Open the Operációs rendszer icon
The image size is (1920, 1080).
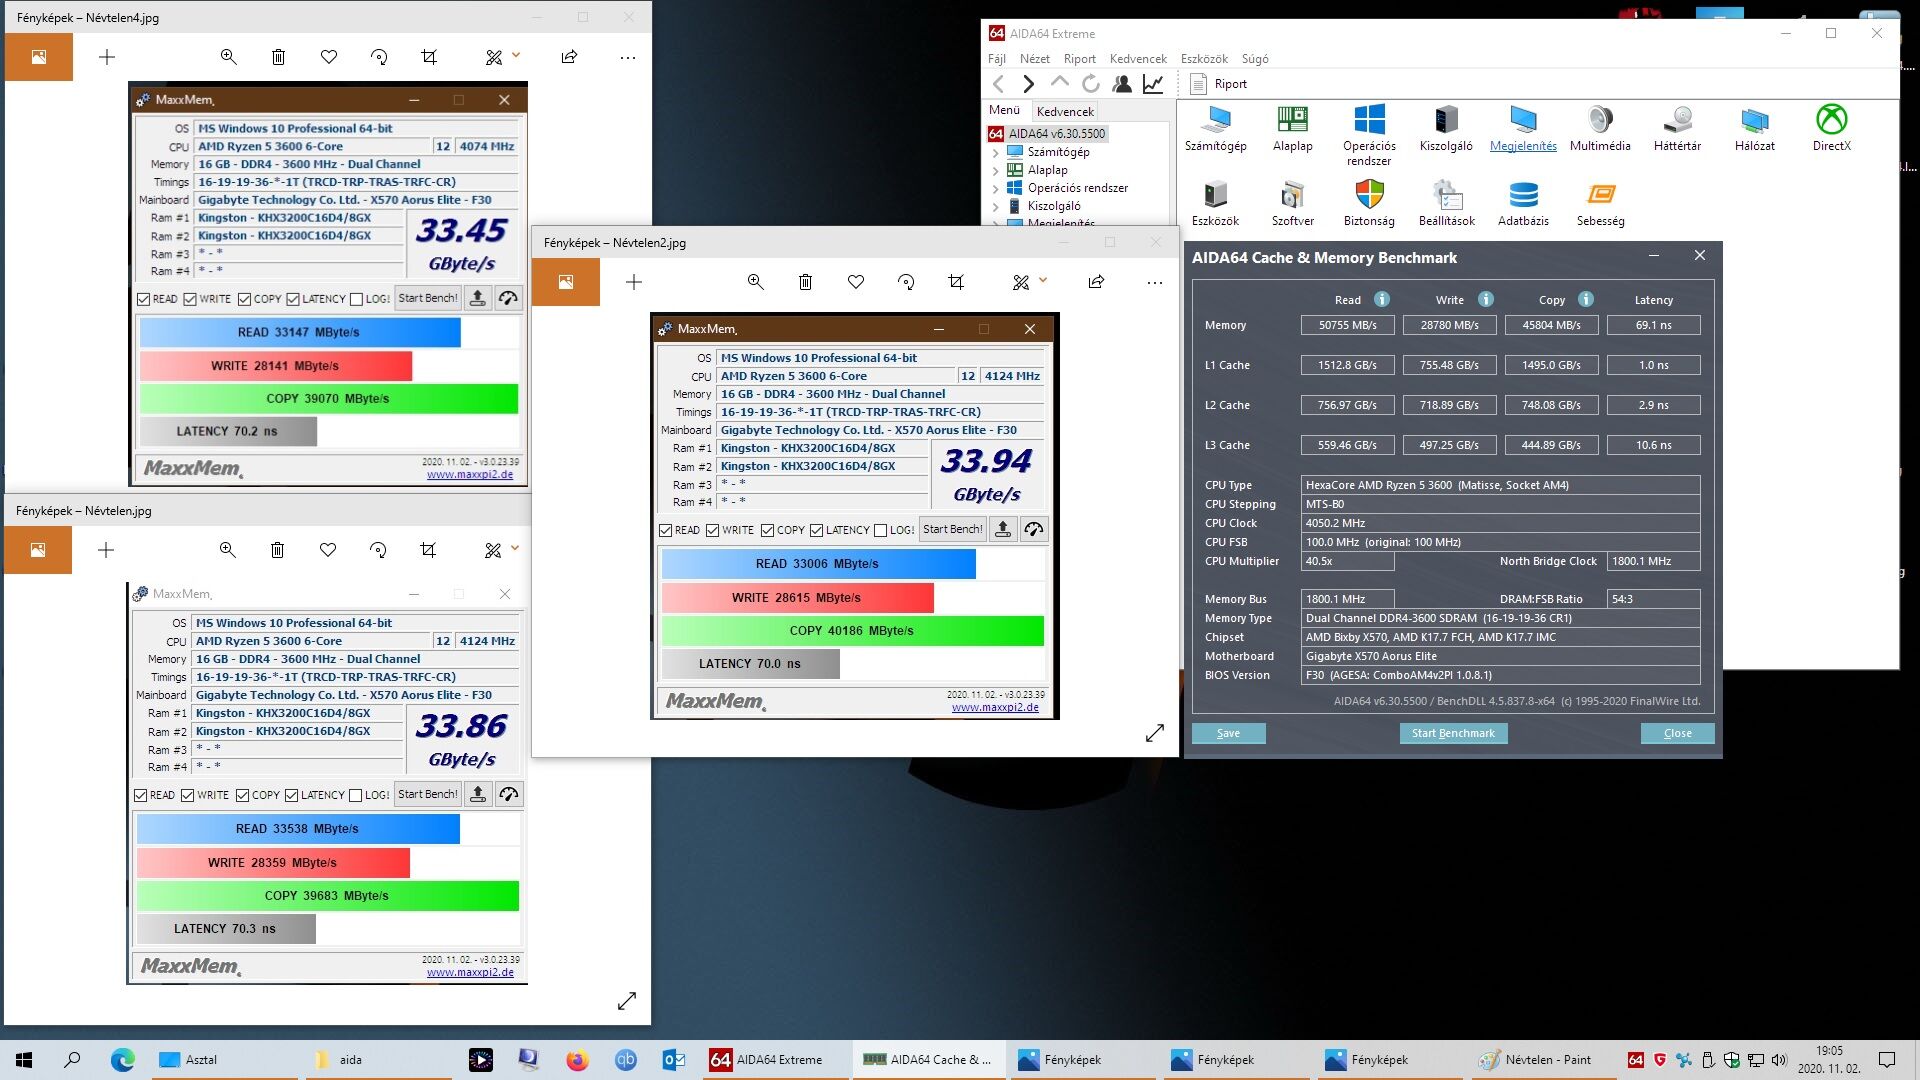(1369, 135)
